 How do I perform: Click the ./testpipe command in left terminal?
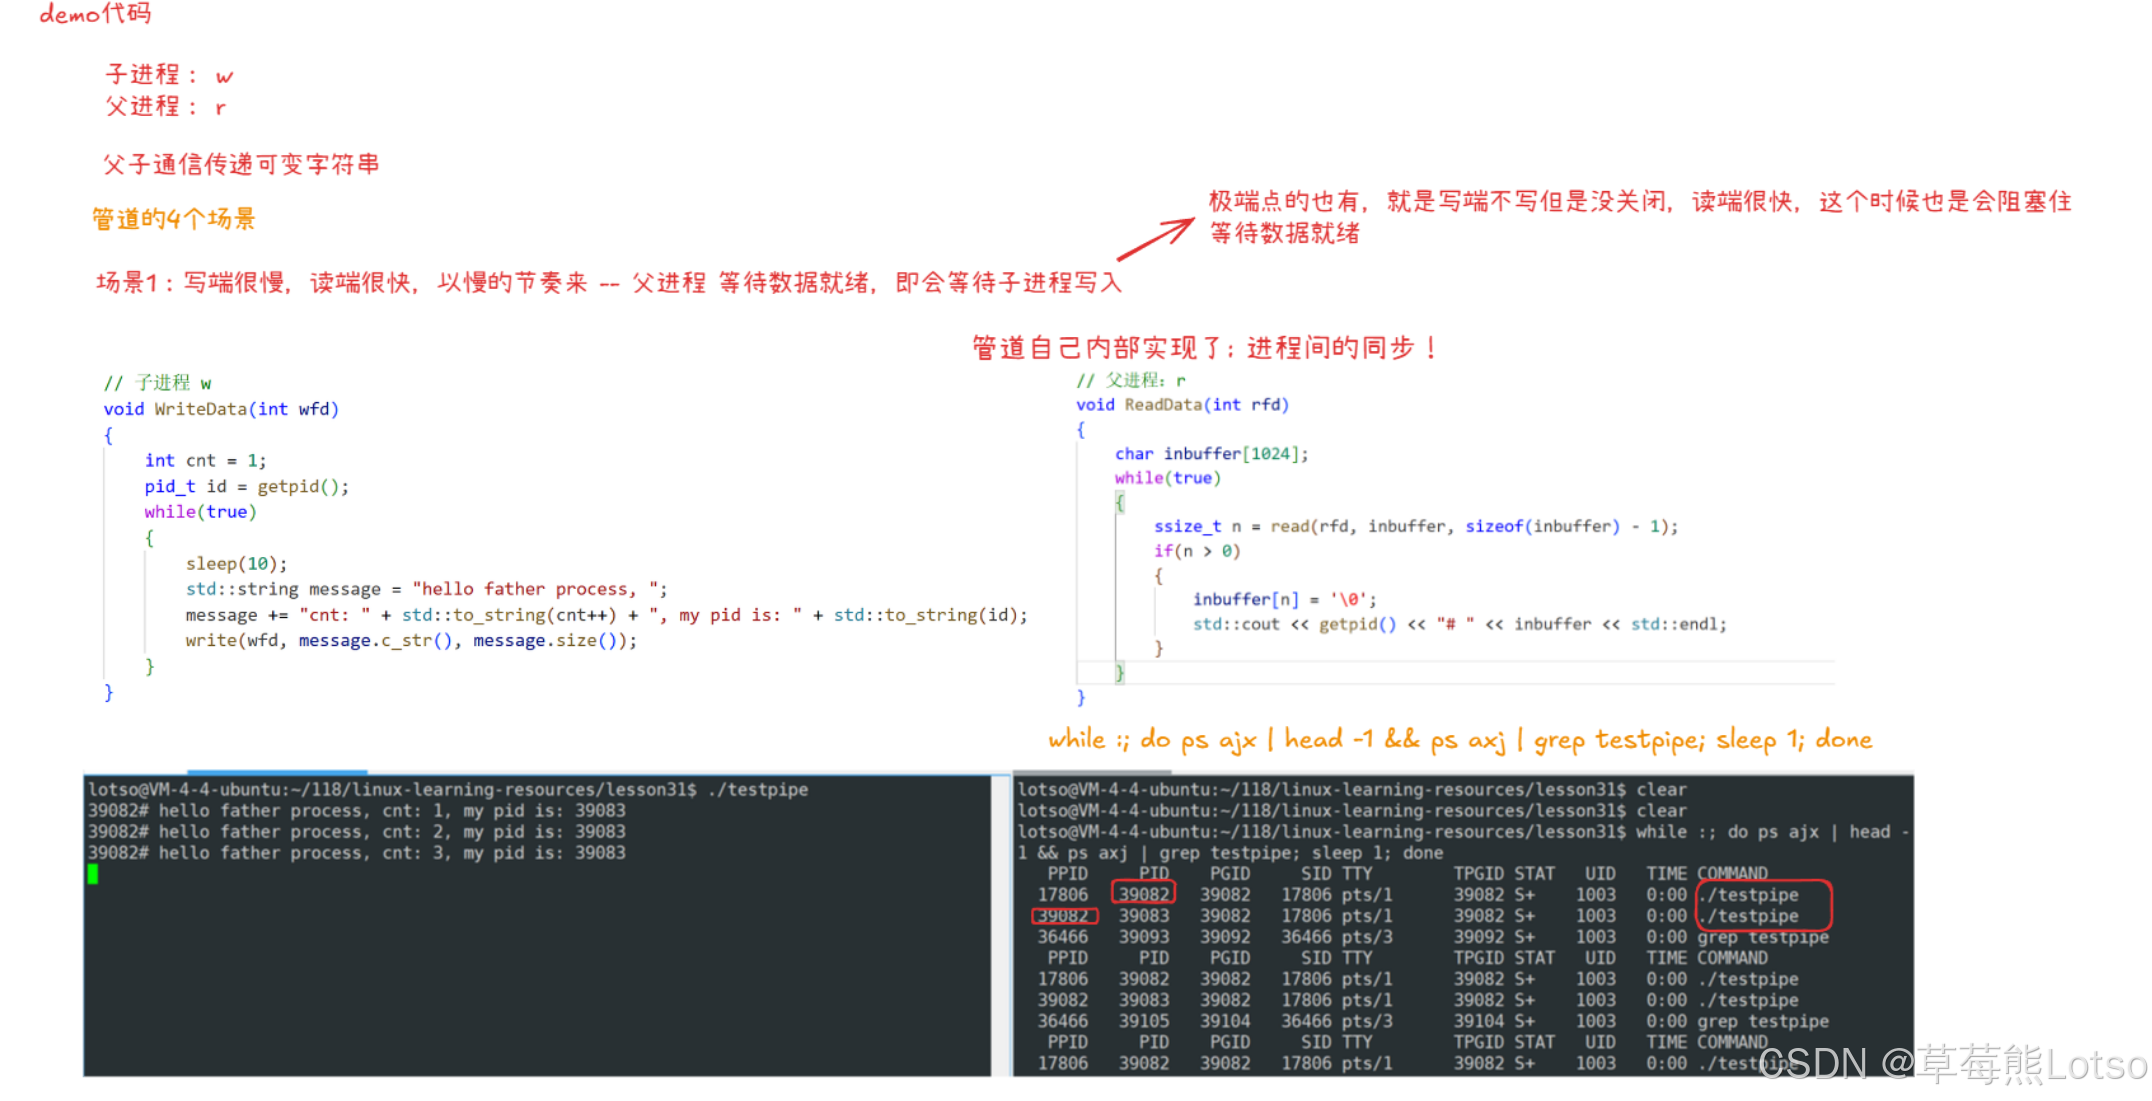click(x=757, y=789)
